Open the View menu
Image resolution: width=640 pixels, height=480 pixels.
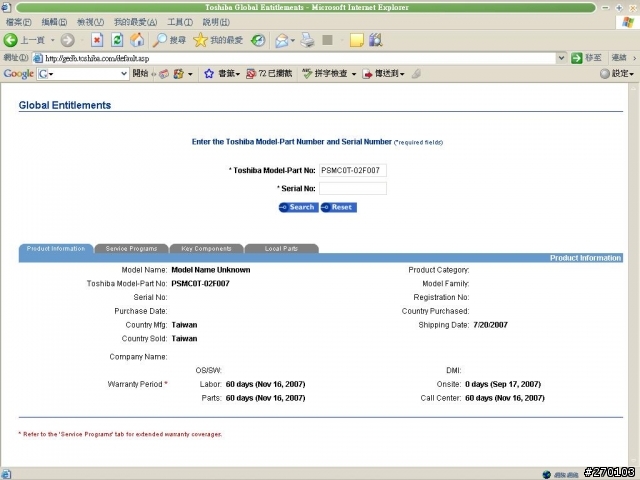(90, 22)
